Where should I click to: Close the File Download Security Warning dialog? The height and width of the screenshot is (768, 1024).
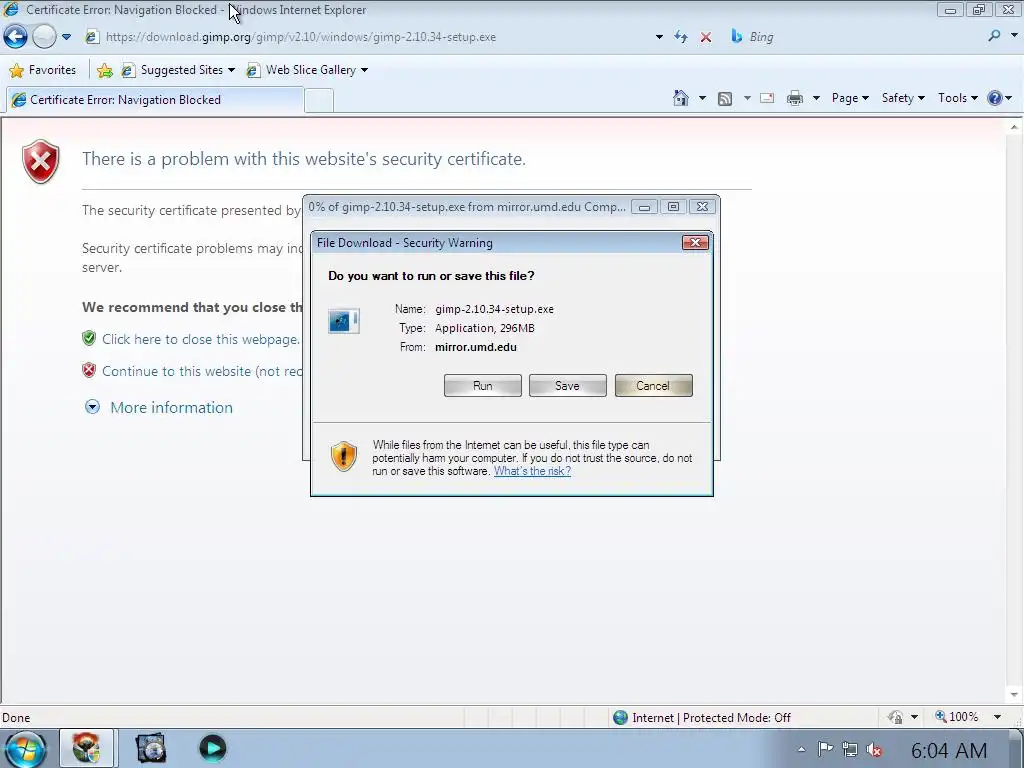click(x=696, y=243)
